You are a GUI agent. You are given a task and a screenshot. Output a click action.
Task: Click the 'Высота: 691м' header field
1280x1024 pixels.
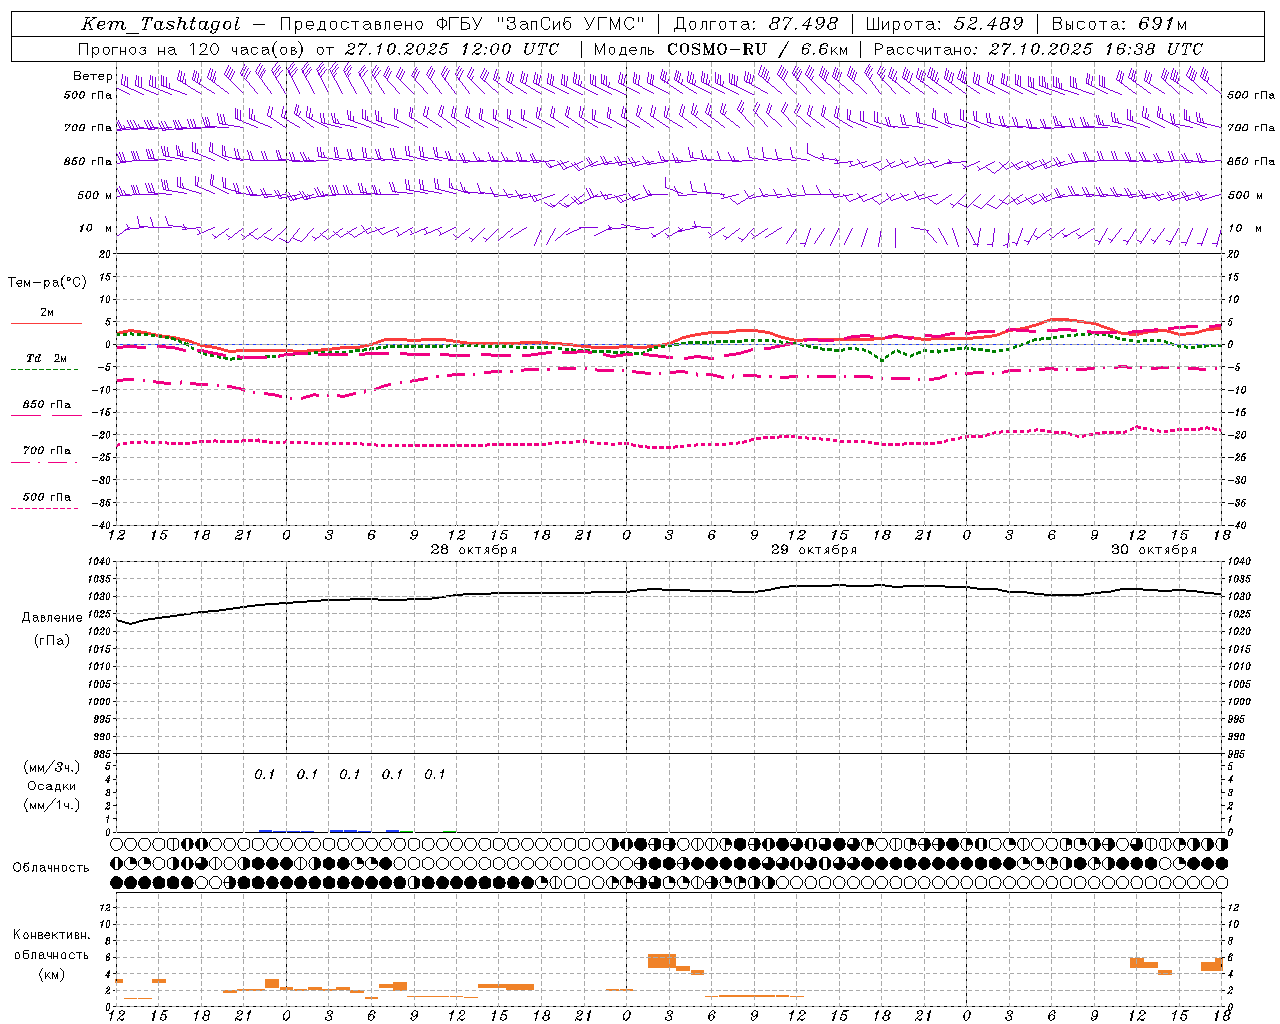(x=1119, y=25)
